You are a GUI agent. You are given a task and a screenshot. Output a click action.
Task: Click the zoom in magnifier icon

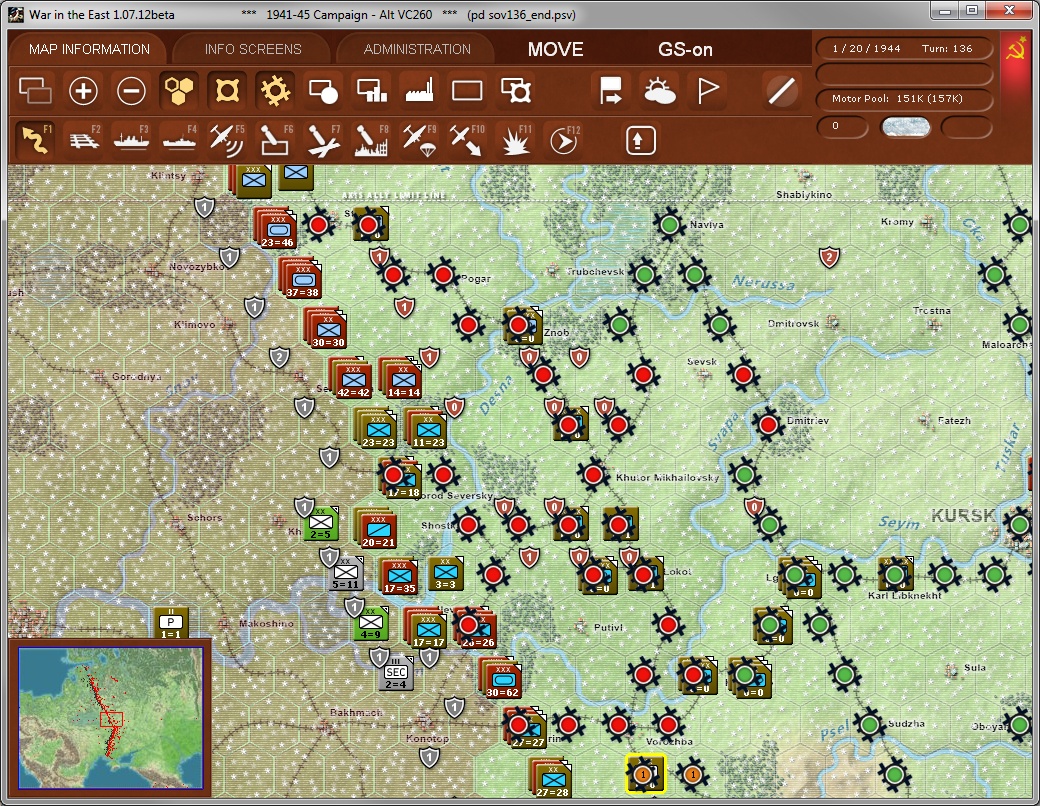pos(83,90)
